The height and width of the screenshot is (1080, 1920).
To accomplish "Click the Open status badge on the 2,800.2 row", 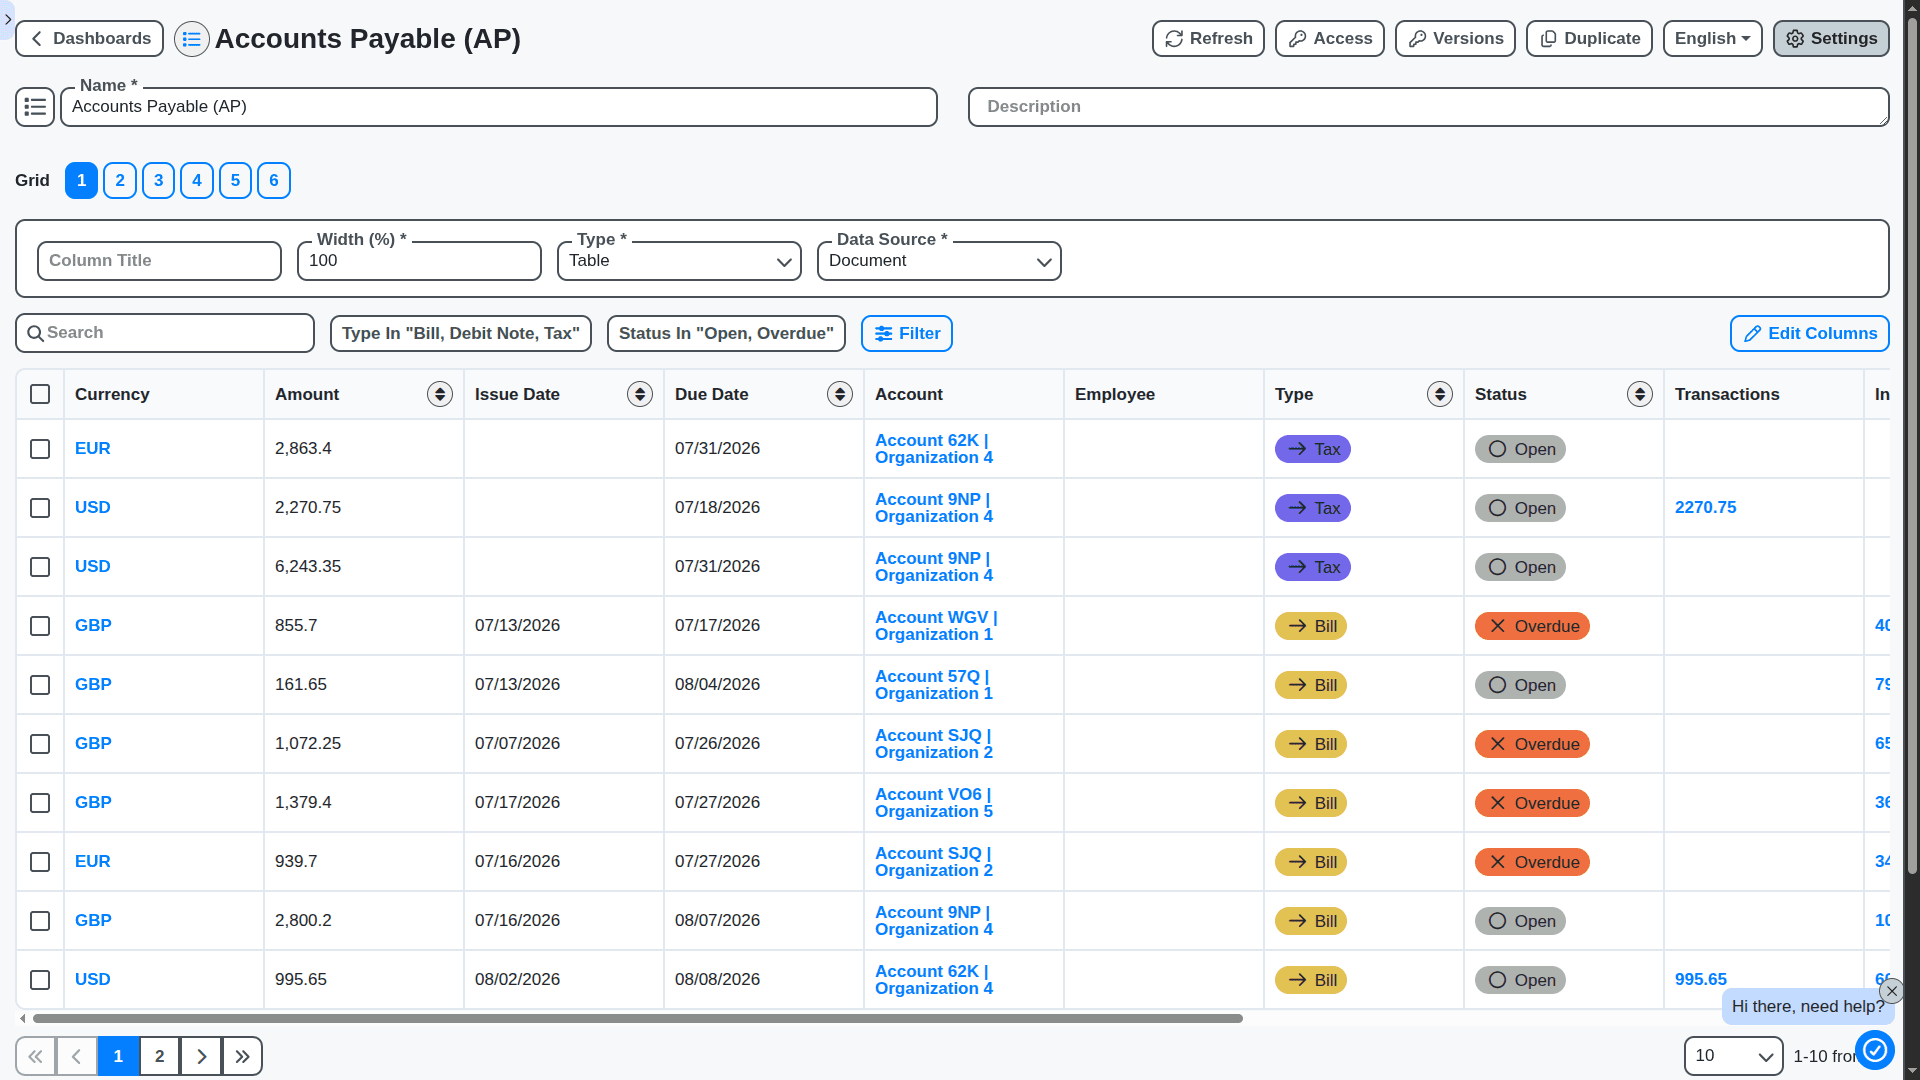I will tap(1520, 921).
